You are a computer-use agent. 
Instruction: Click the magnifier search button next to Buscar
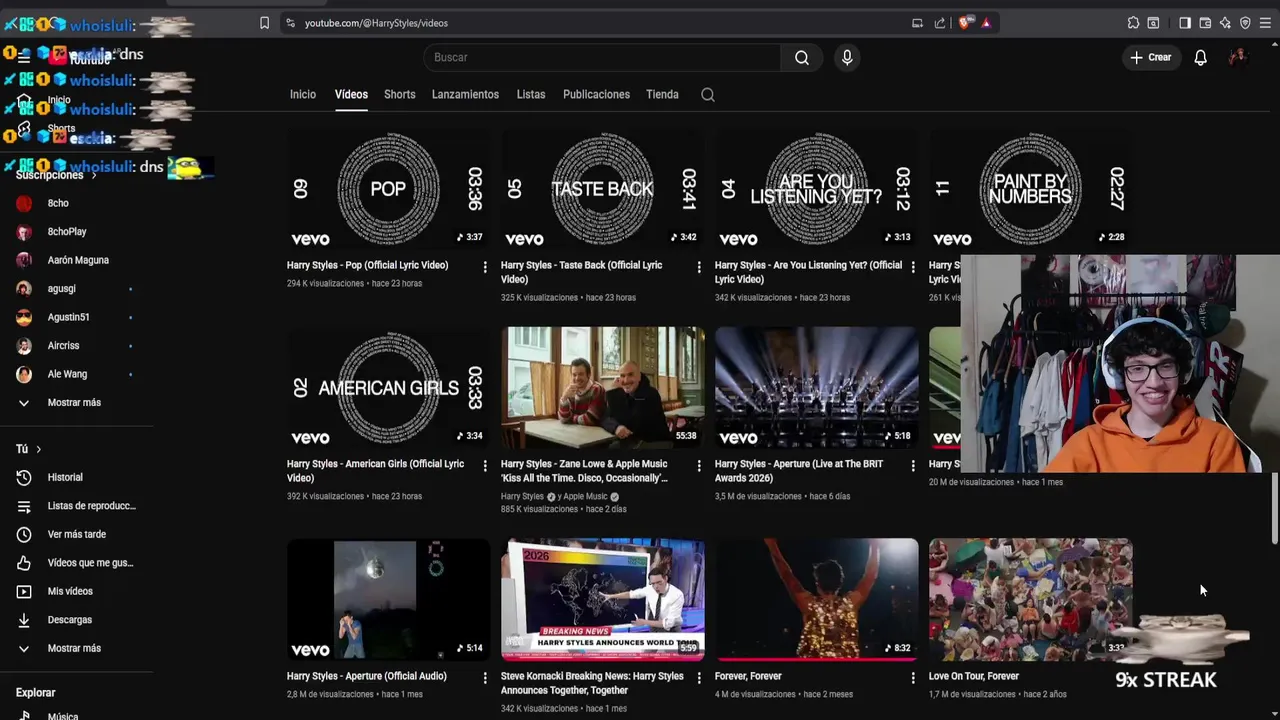[802, 58]
